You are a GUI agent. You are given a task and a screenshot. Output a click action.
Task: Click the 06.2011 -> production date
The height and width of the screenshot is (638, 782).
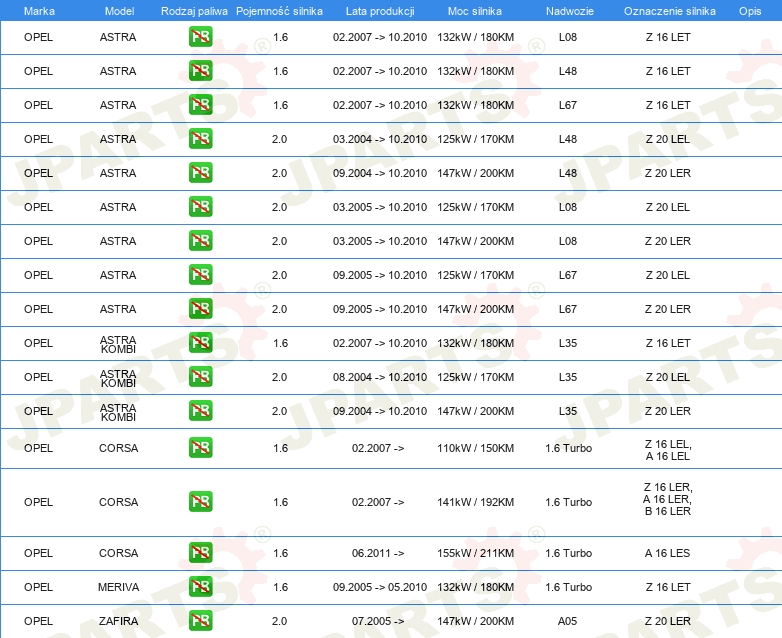coord(378,553)
